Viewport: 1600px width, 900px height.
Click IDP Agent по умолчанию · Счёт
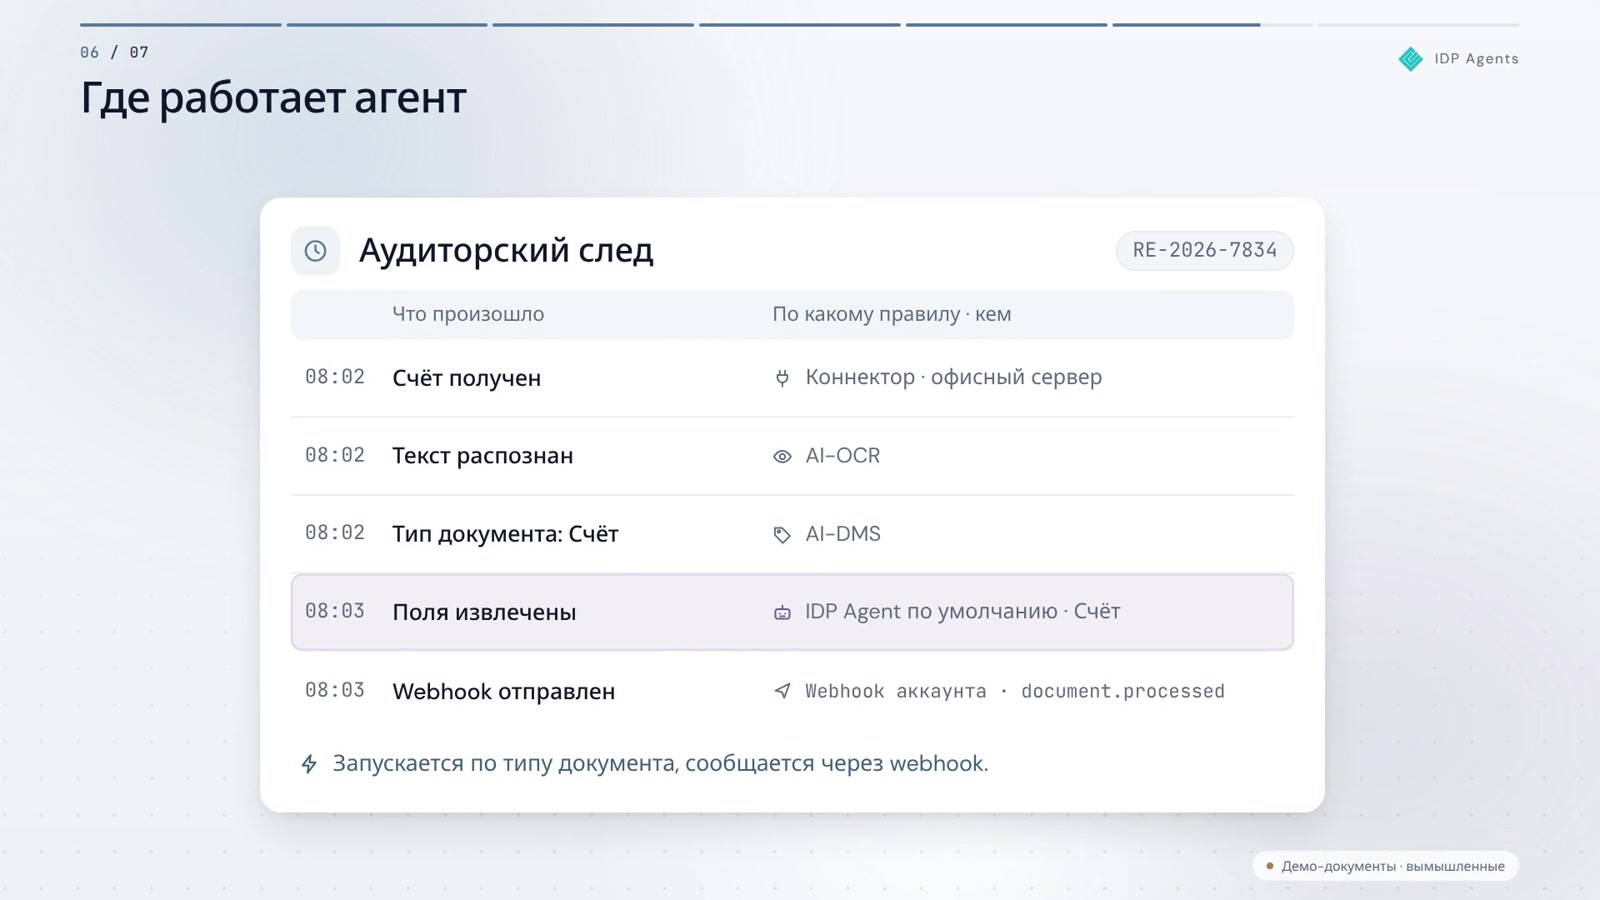tap(962, 611)
